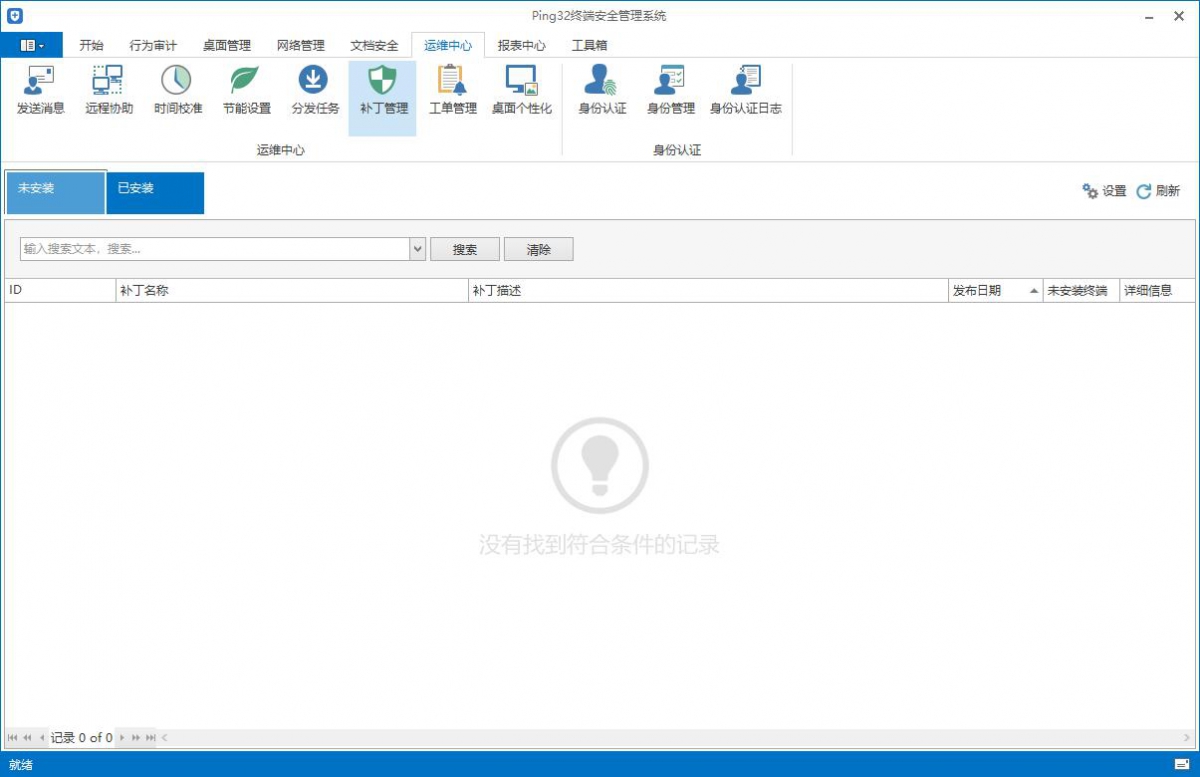The width and height of the screenshot is (1200, 777).
Task: Expand the search text dropdown arrow
Action: point(418,249)
